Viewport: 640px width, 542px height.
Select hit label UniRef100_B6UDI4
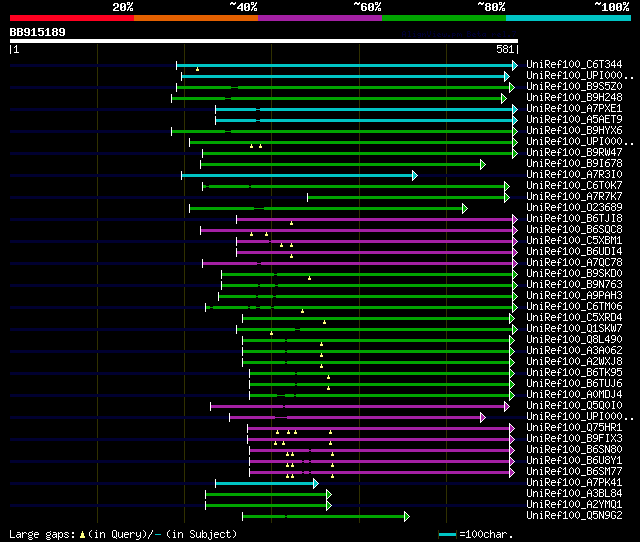(x=574, y=252)
